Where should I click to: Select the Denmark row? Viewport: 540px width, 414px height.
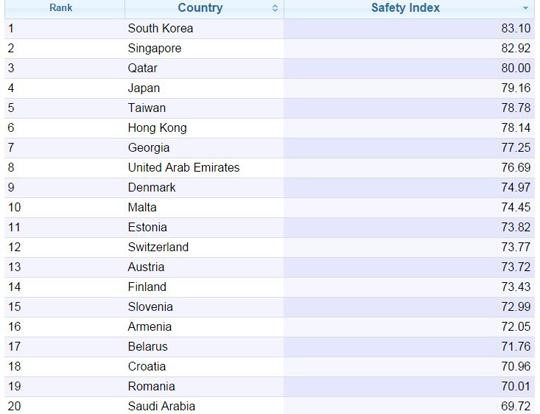pyautogui.click(x=269, y=187)
